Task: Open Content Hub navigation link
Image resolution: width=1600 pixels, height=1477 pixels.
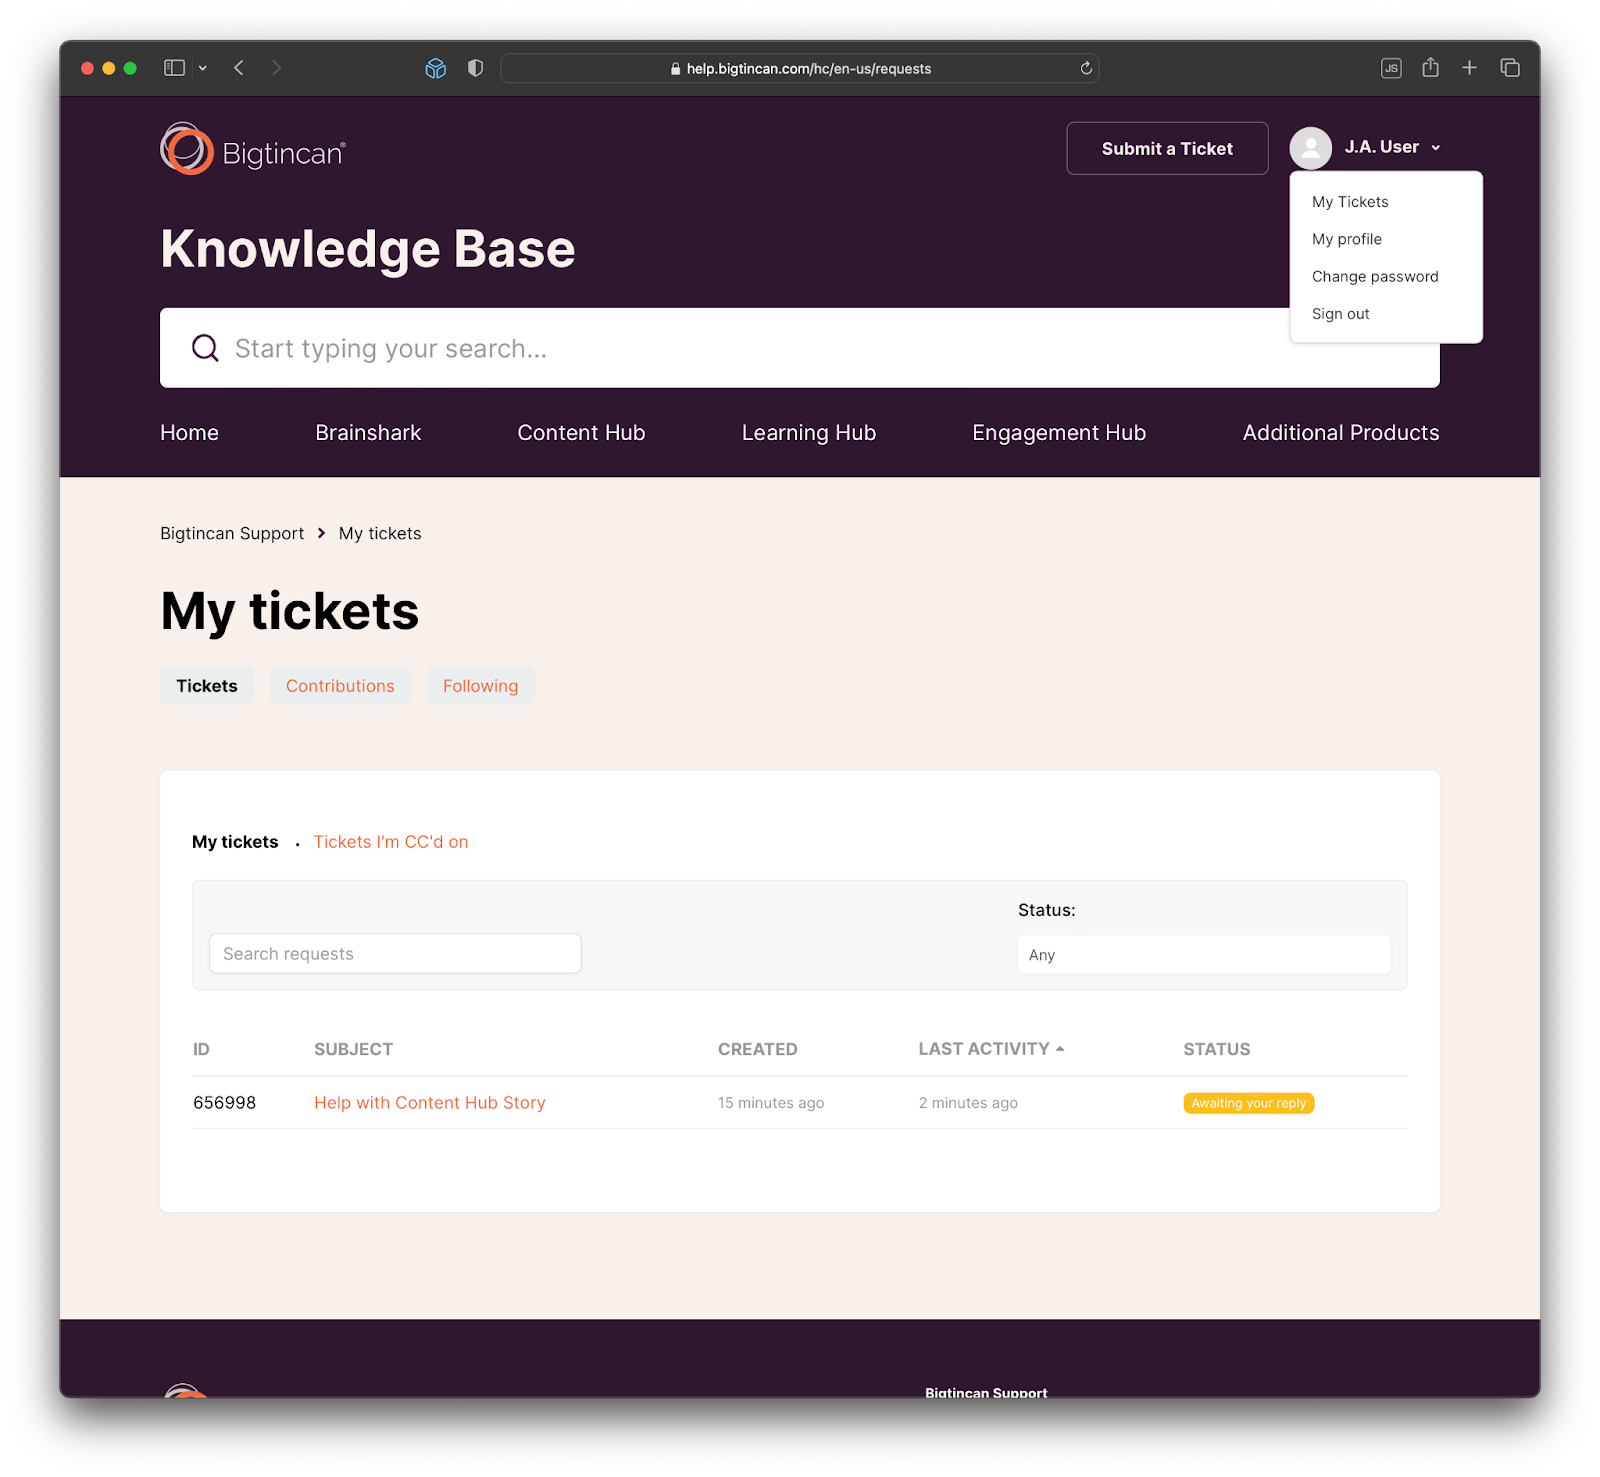Action: click(x=581, y=433)
